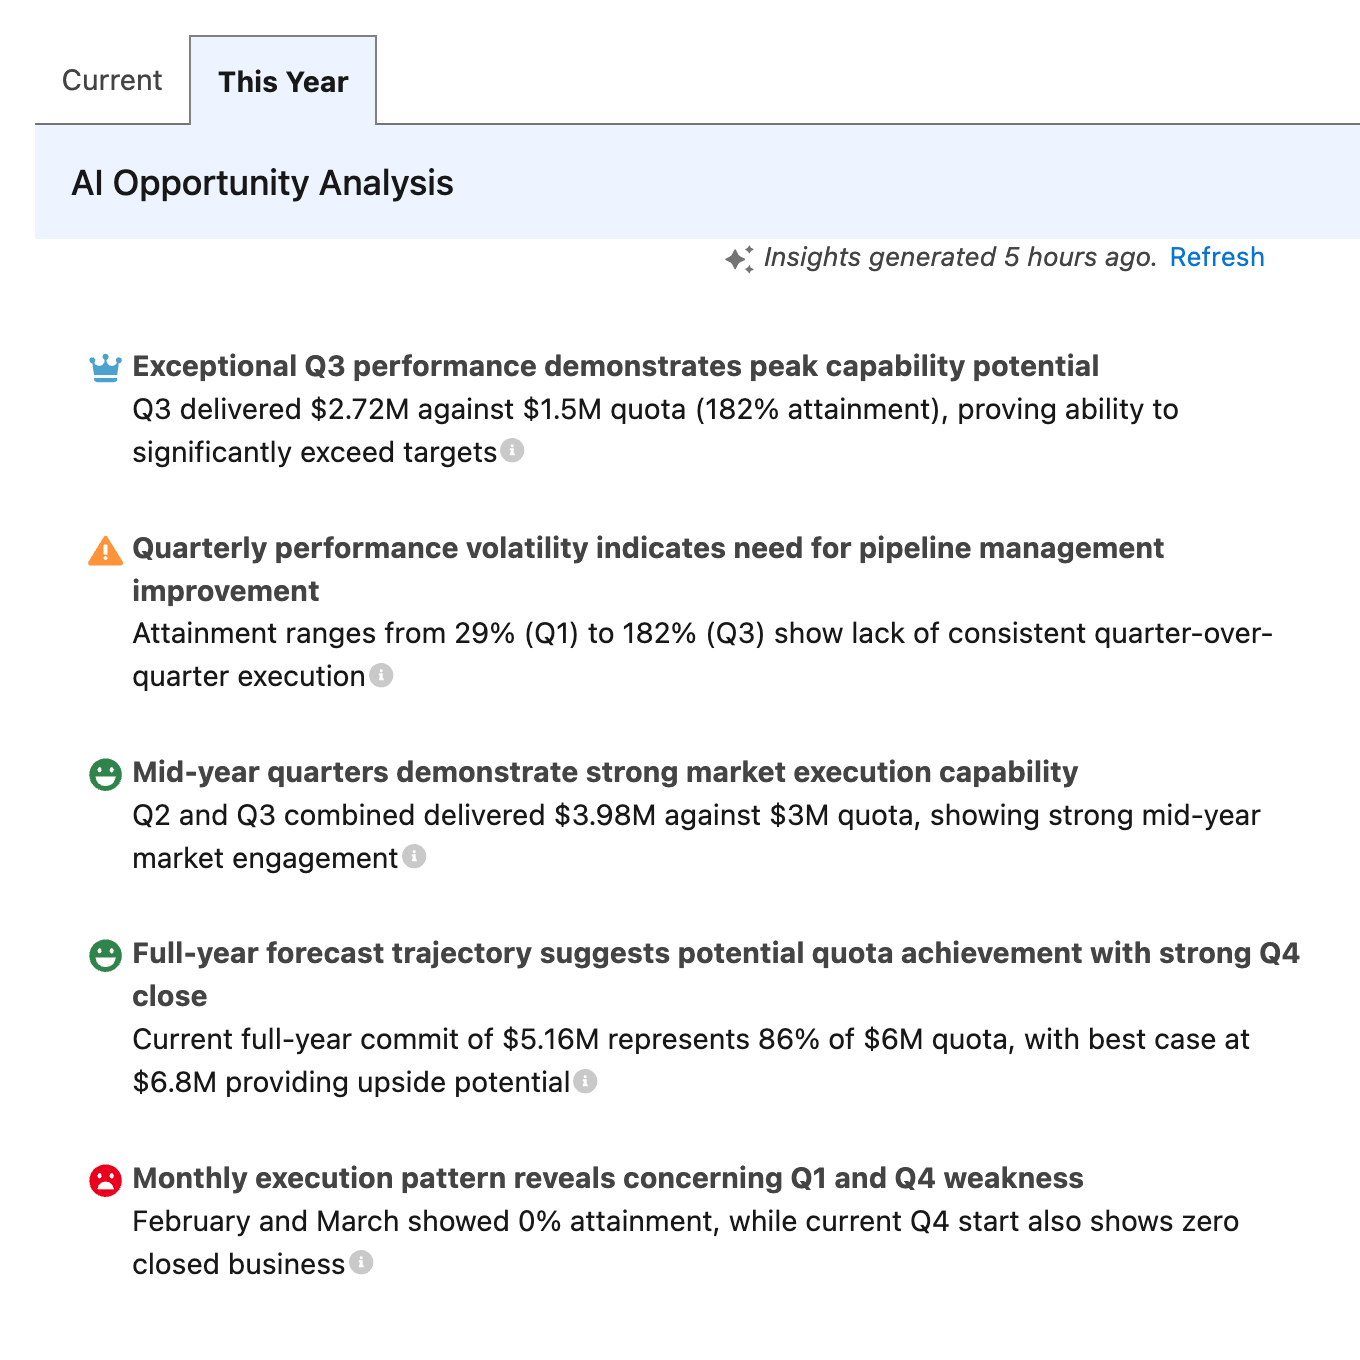Click the red sad face icon
Image resolution: width=1360 pixels, height=1360 pixels.
105,1180
